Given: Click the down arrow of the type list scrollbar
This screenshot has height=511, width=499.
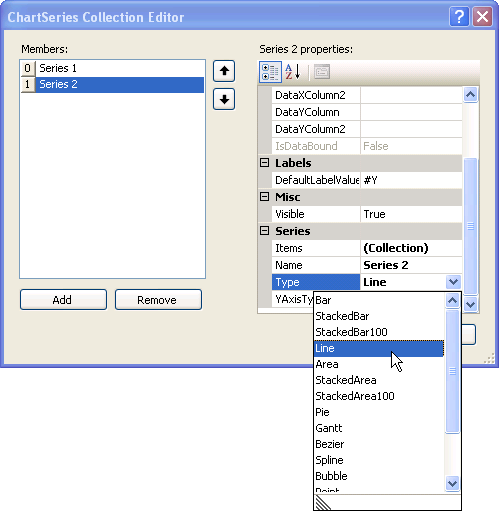Looking at the screenshot, I should click(452, 483).
